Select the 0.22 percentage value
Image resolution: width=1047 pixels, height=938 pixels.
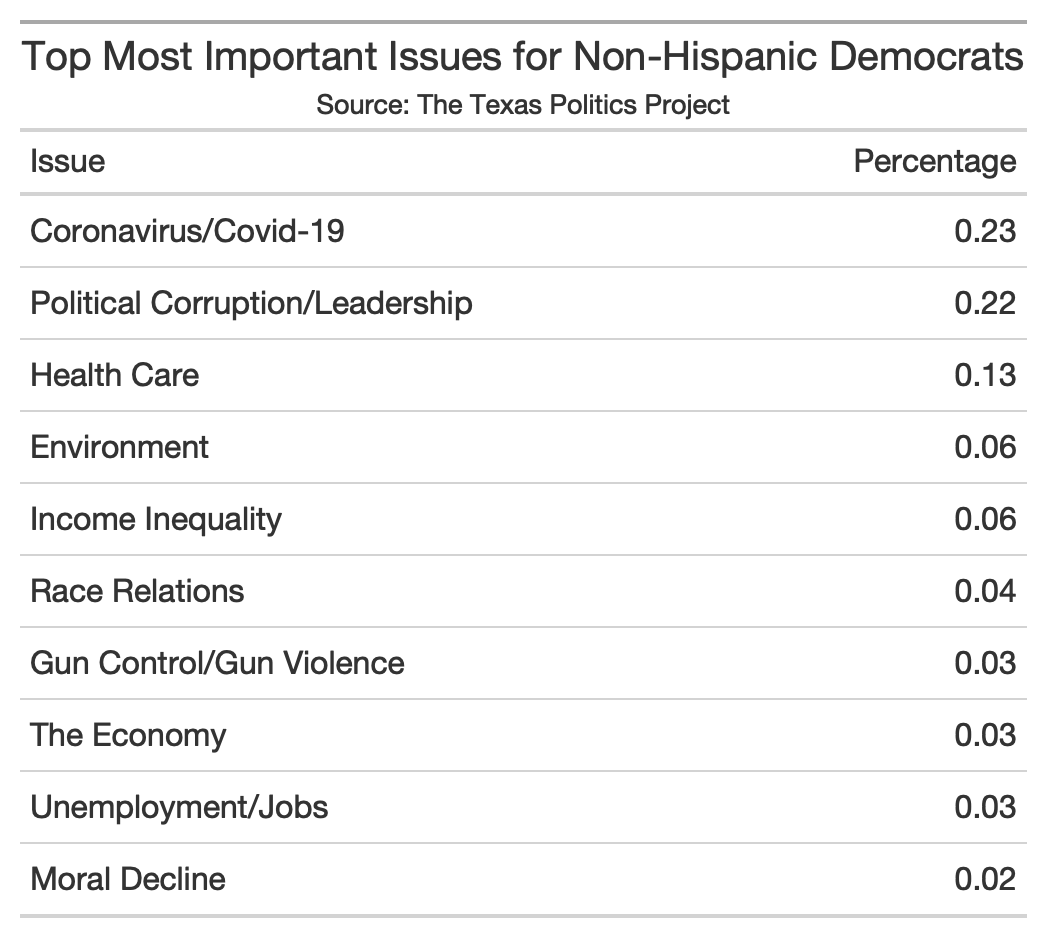coord(985,303)
